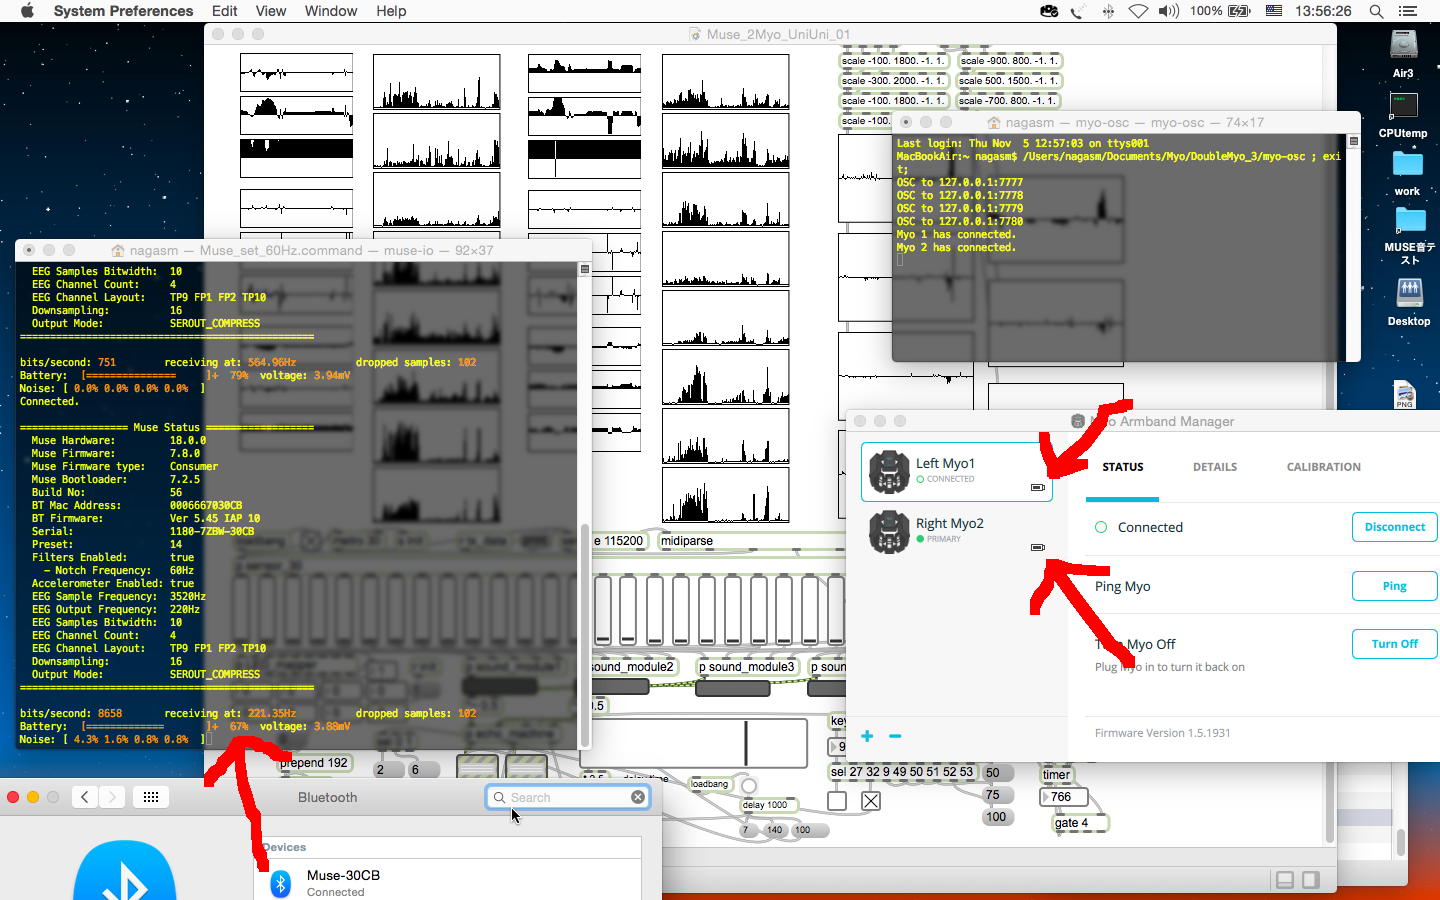Open the Apple menu
1440x900 pixels.
click(27, 11)
